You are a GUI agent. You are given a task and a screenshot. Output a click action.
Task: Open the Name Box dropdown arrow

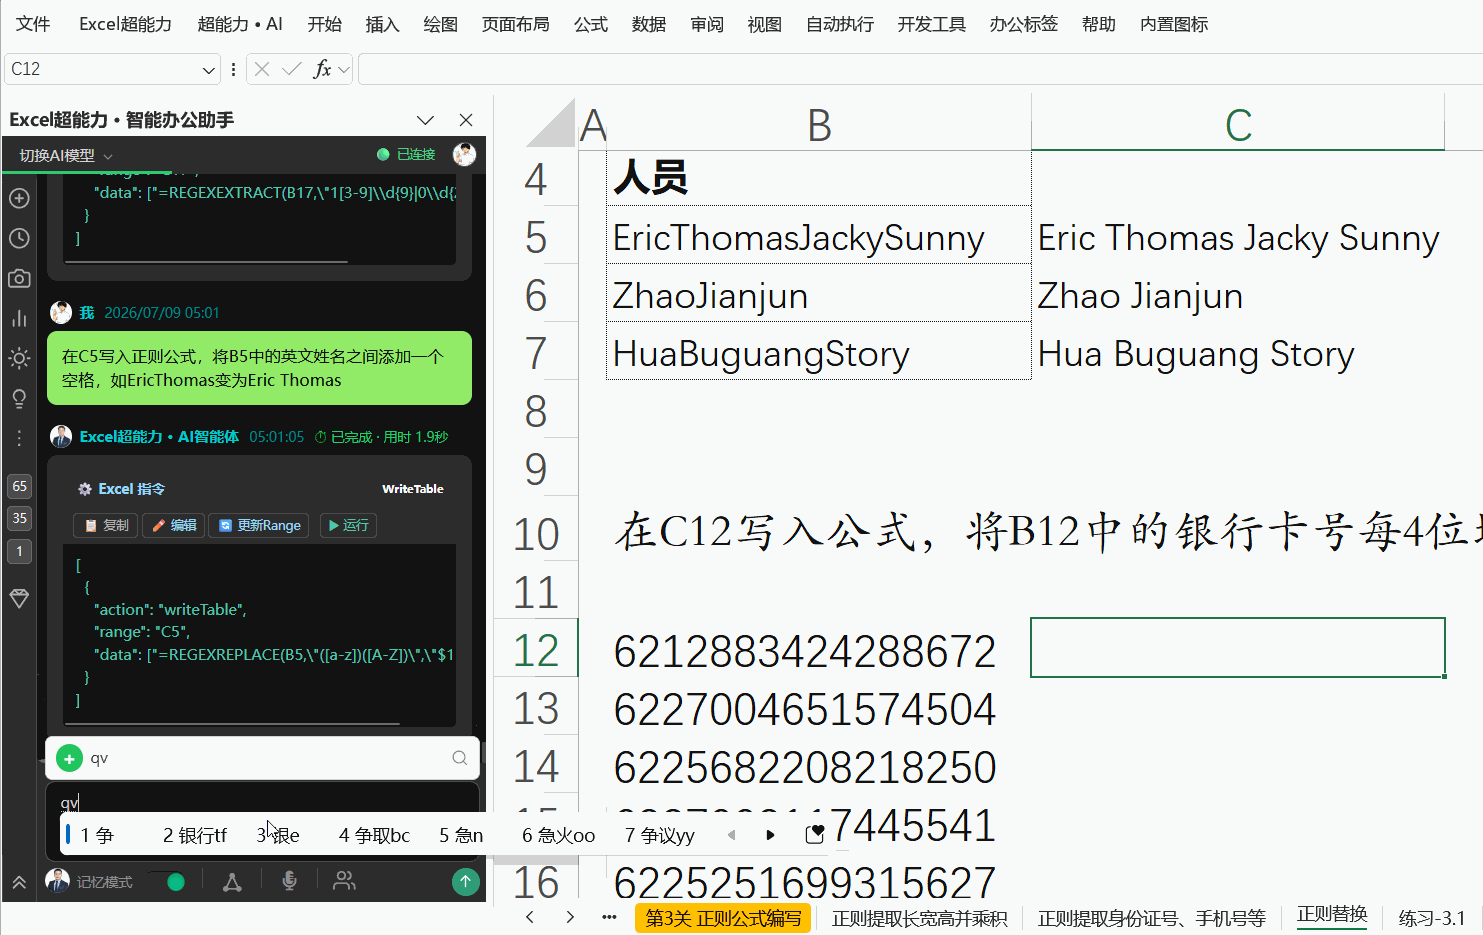(x=208, y=69)
